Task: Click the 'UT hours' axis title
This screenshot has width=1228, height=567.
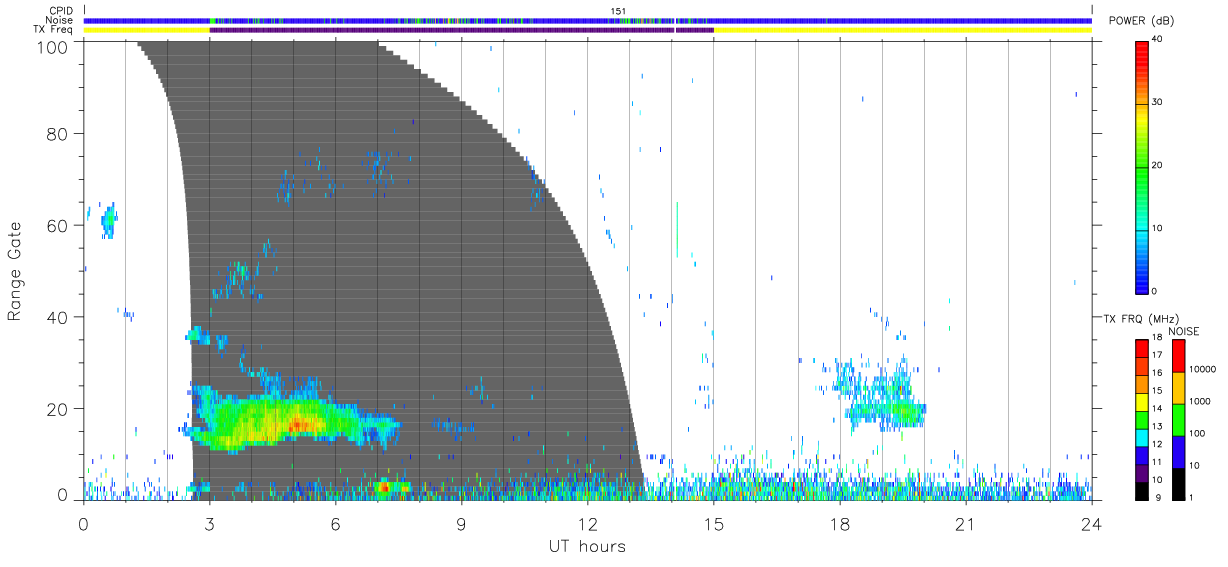Action: 587,546
